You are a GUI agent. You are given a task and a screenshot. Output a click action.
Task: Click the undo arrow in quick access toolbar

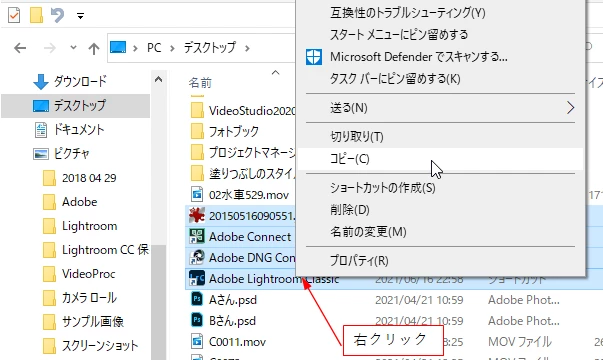pos(57,15)
